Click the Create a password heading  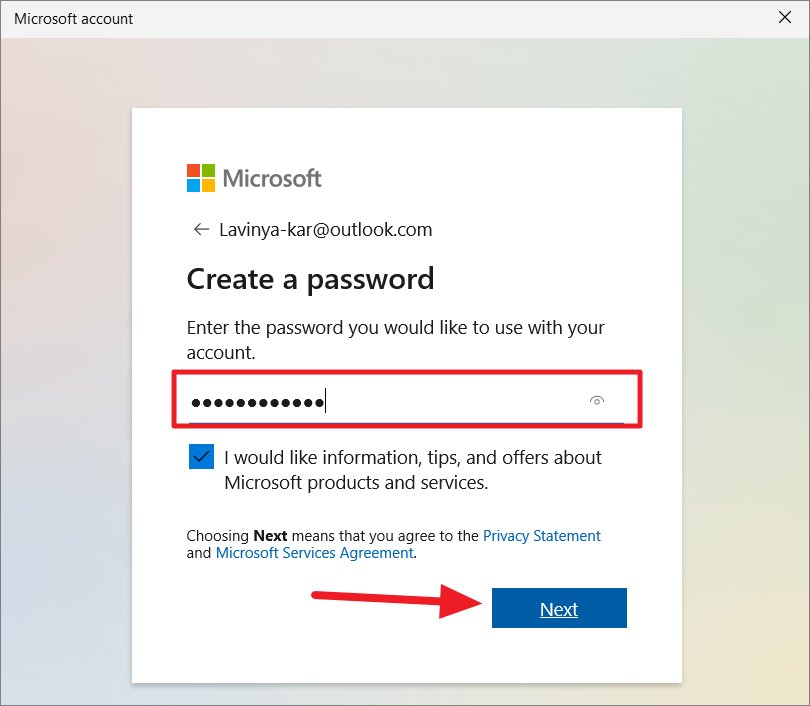point(310,280)
